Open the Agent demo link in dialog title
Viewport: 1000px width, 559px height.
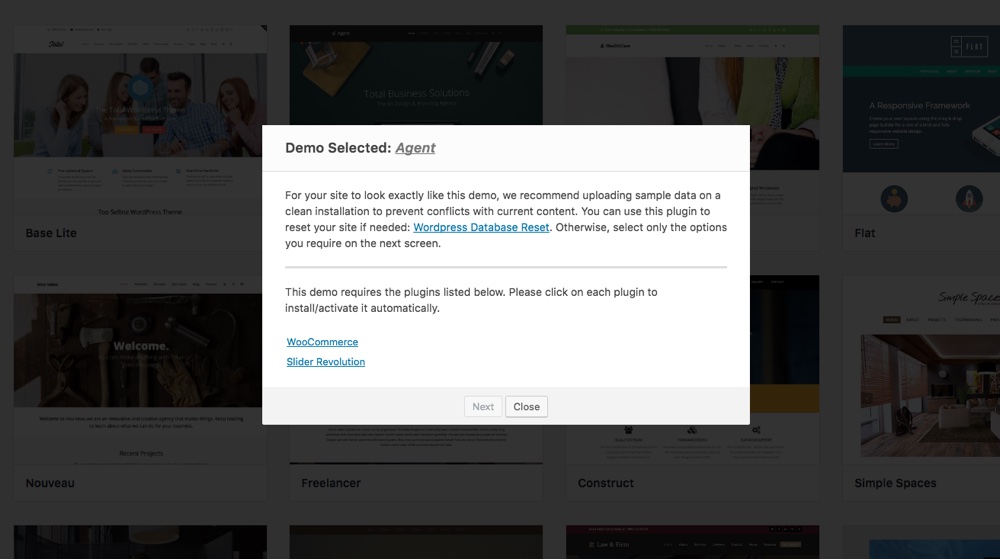[415, 148]
